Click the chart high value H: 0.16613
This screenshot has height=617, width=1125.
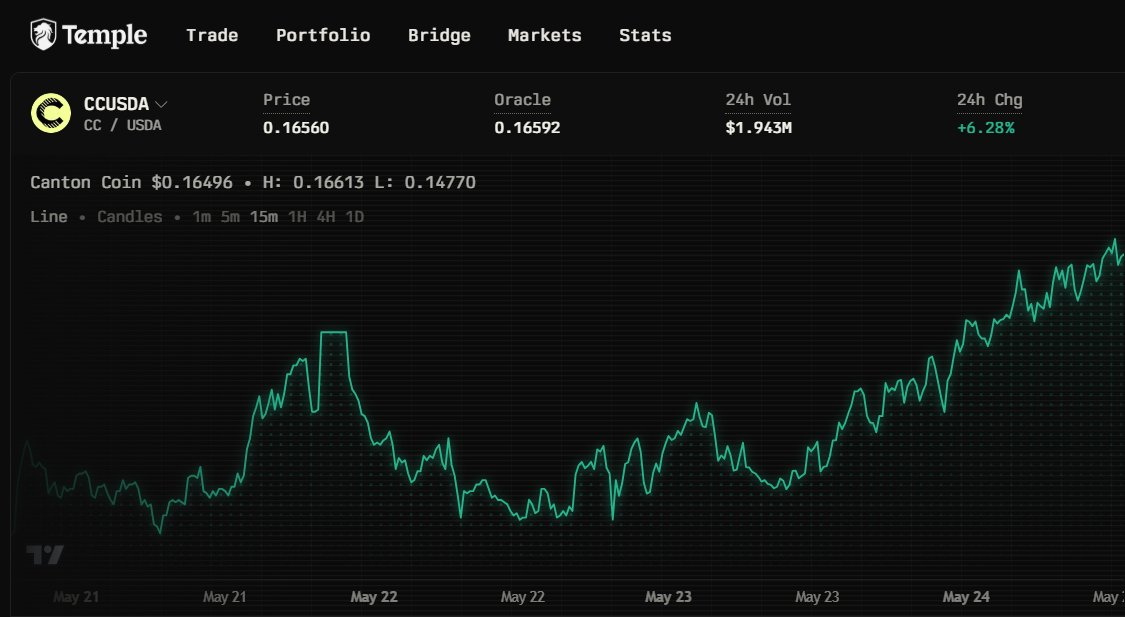click(313, 182)
